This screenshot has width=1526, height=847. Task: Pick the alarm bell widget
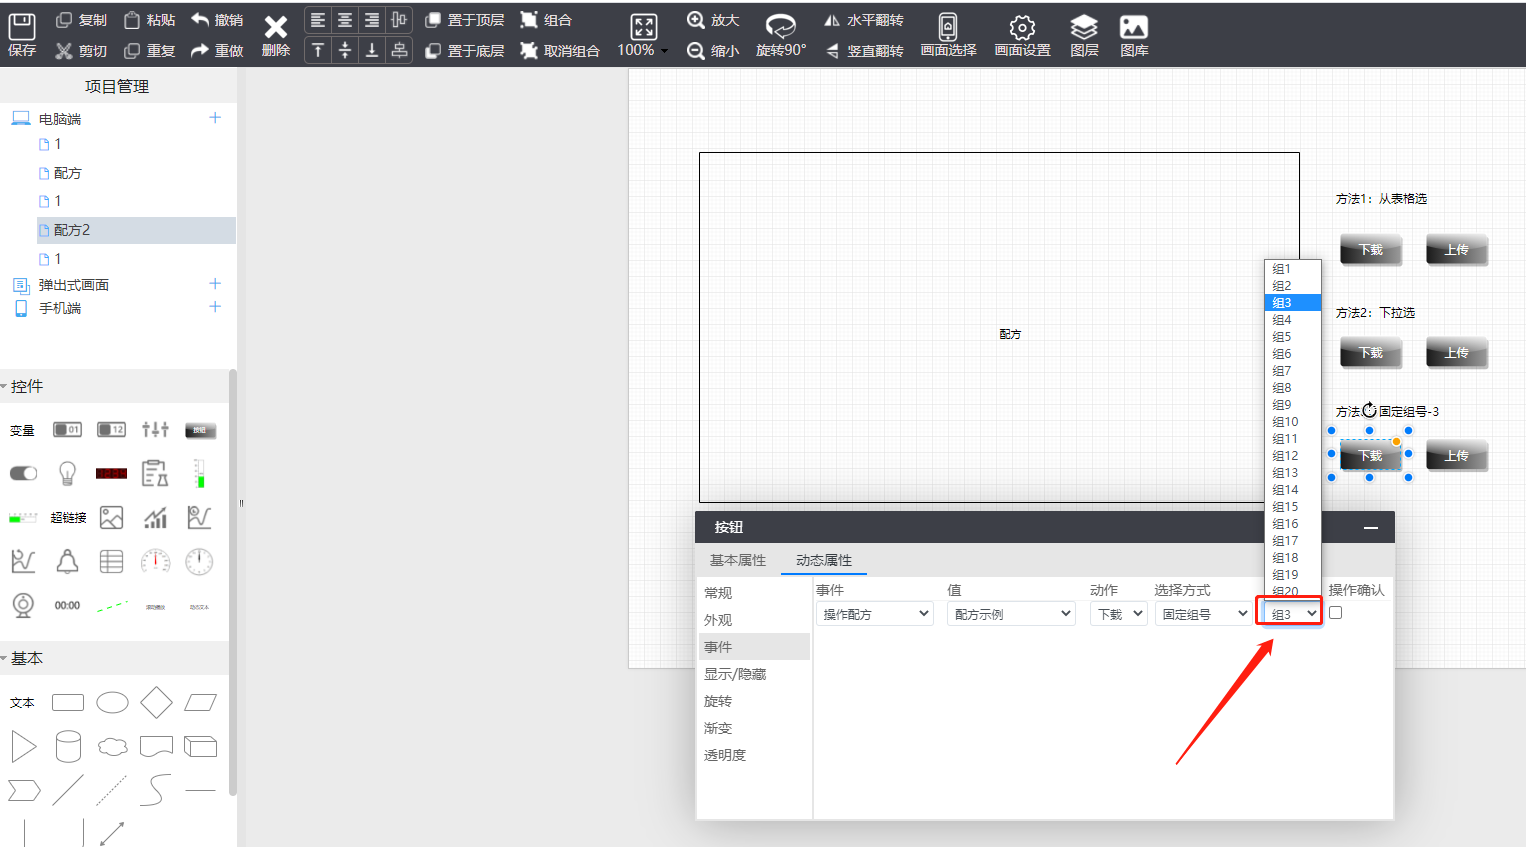pos(67,561)
